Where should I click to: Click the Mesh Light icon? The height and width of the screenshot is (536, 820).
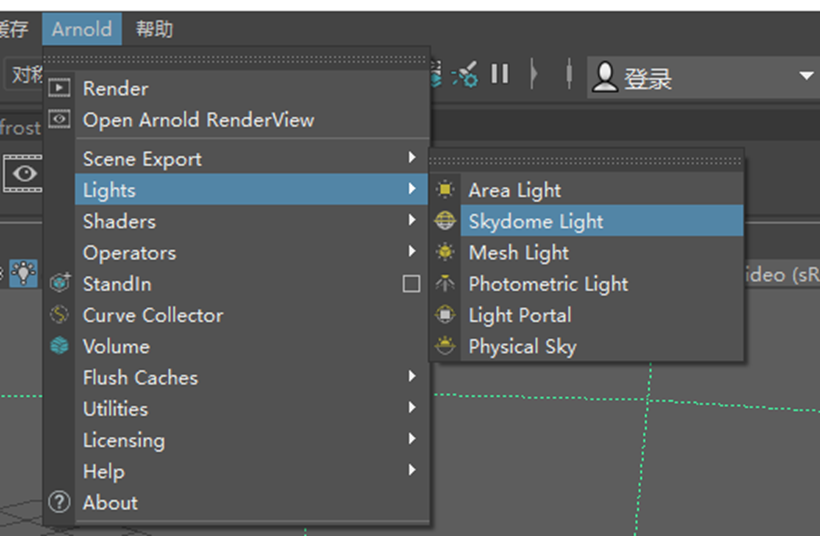point(445,252)
